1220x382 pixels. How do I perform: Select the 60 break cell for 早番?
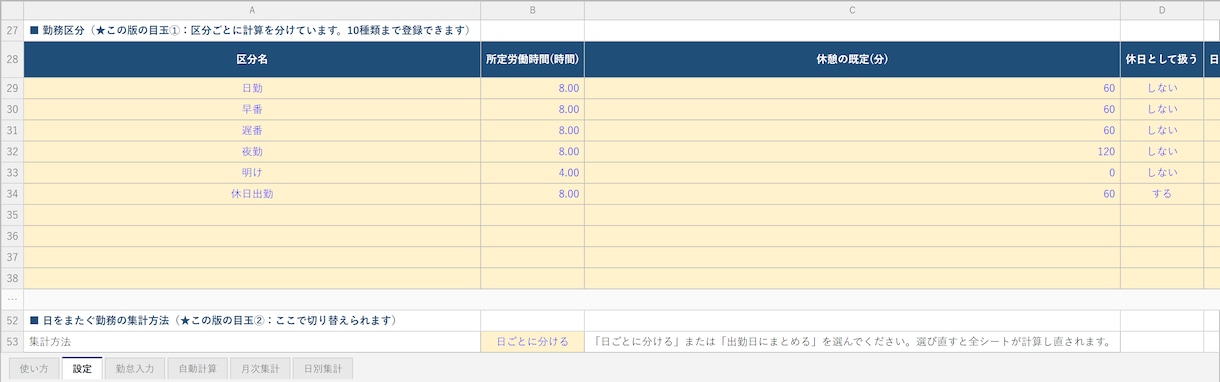pos(852,109)
